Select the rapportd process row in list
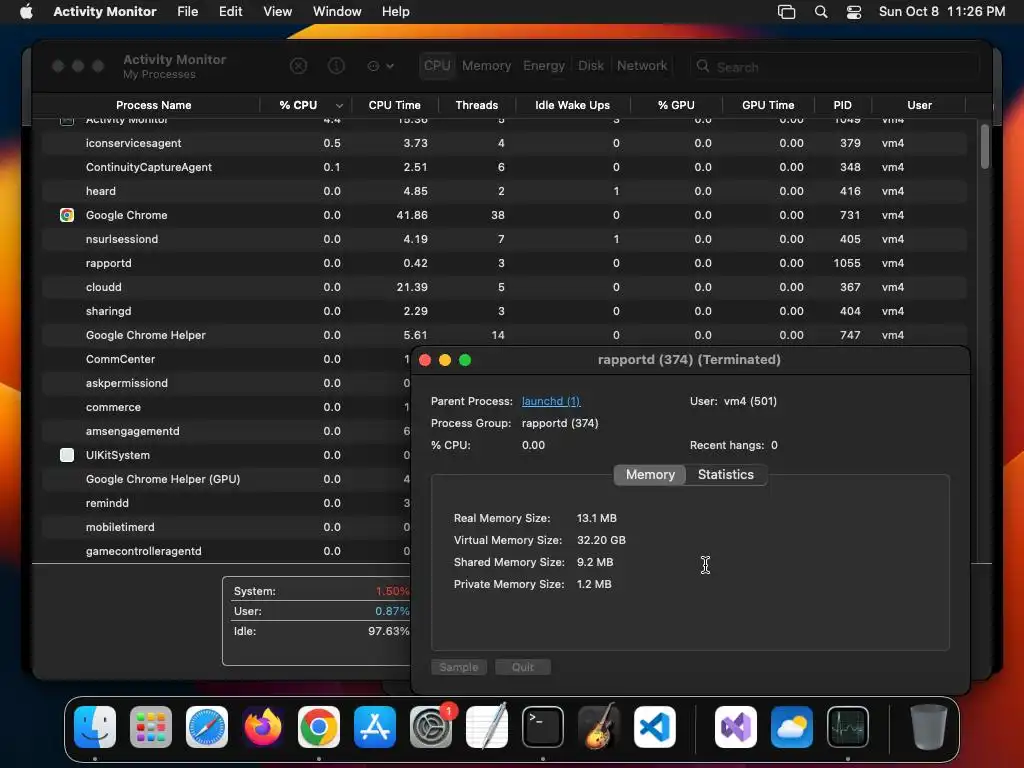Image resolution: width=1024 pixels, height=768 pixels. pyautogui.click(x=504, y=263)
